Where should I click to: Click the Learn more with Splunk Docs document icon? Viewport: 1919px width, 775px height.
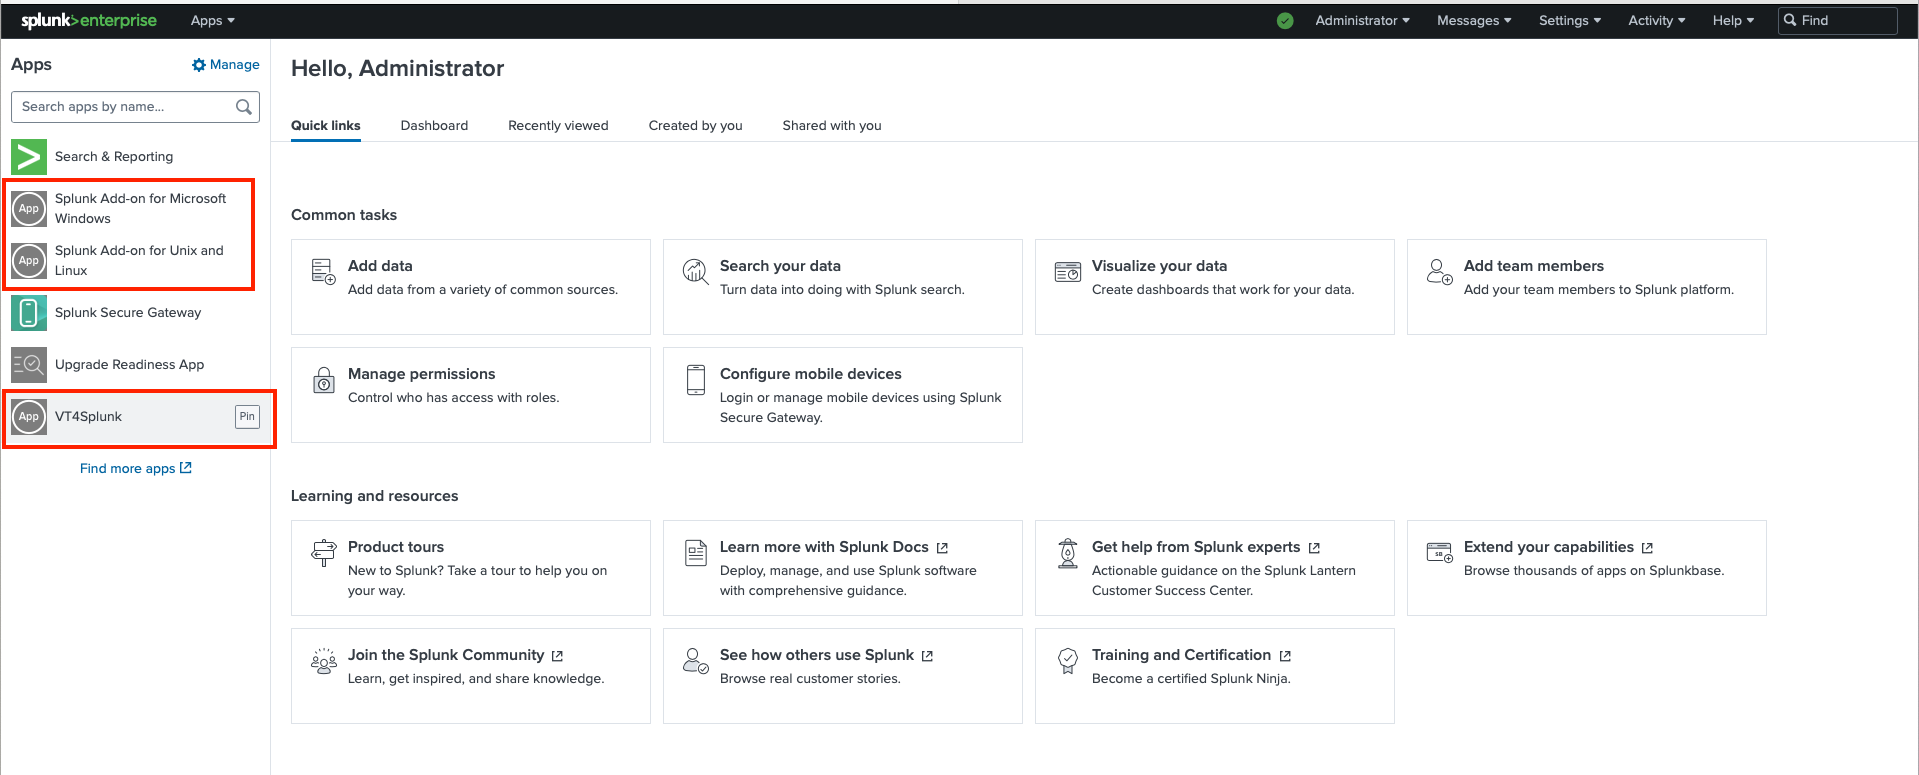tap(696, 553)
